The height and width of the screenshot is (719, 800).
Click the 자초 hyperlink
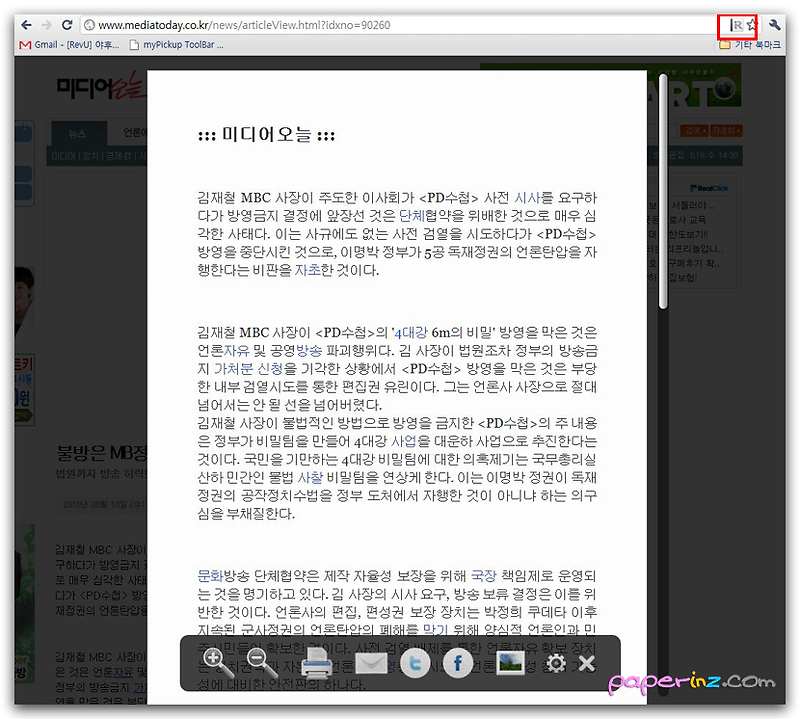pos(308,270)
